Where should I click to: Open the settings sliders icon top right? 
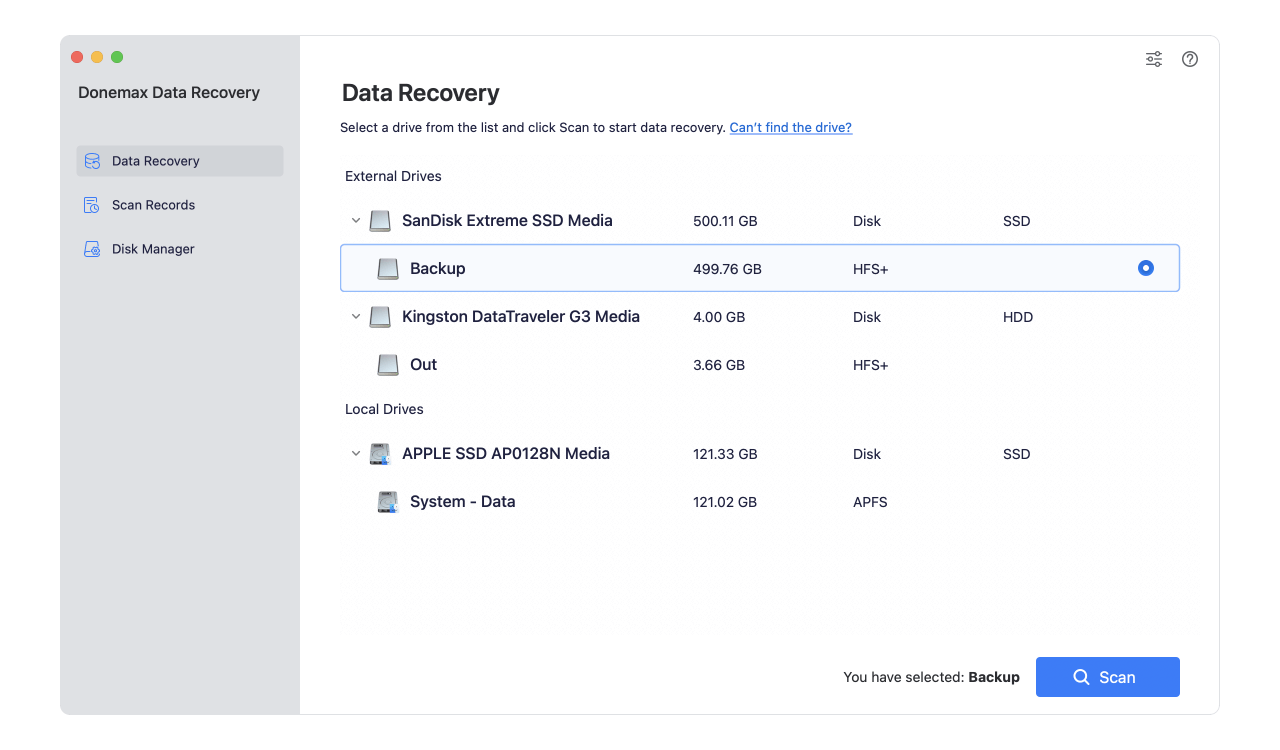[x=1153, y=59]
